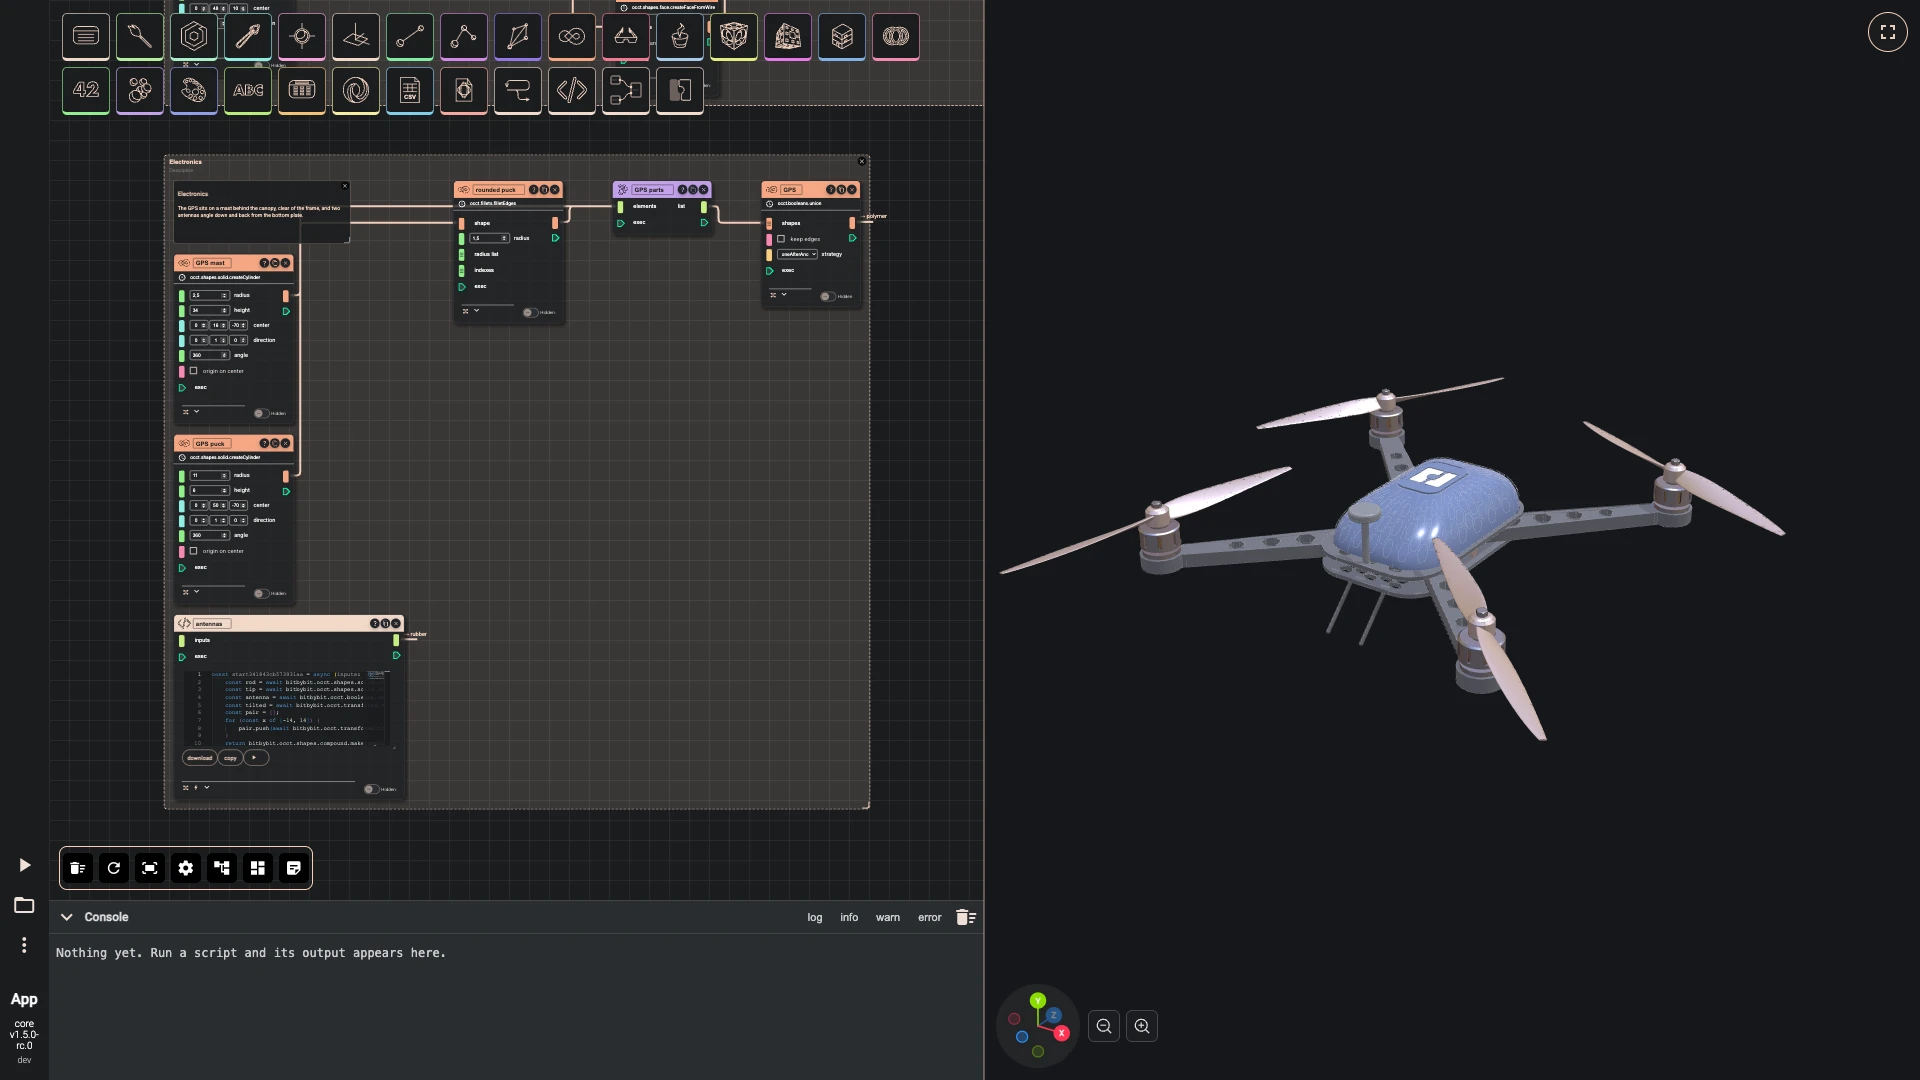Screen dimensions: 1920x1080
Task: Check 'origin on center' in GPS mast node
Action: [194, 371]
